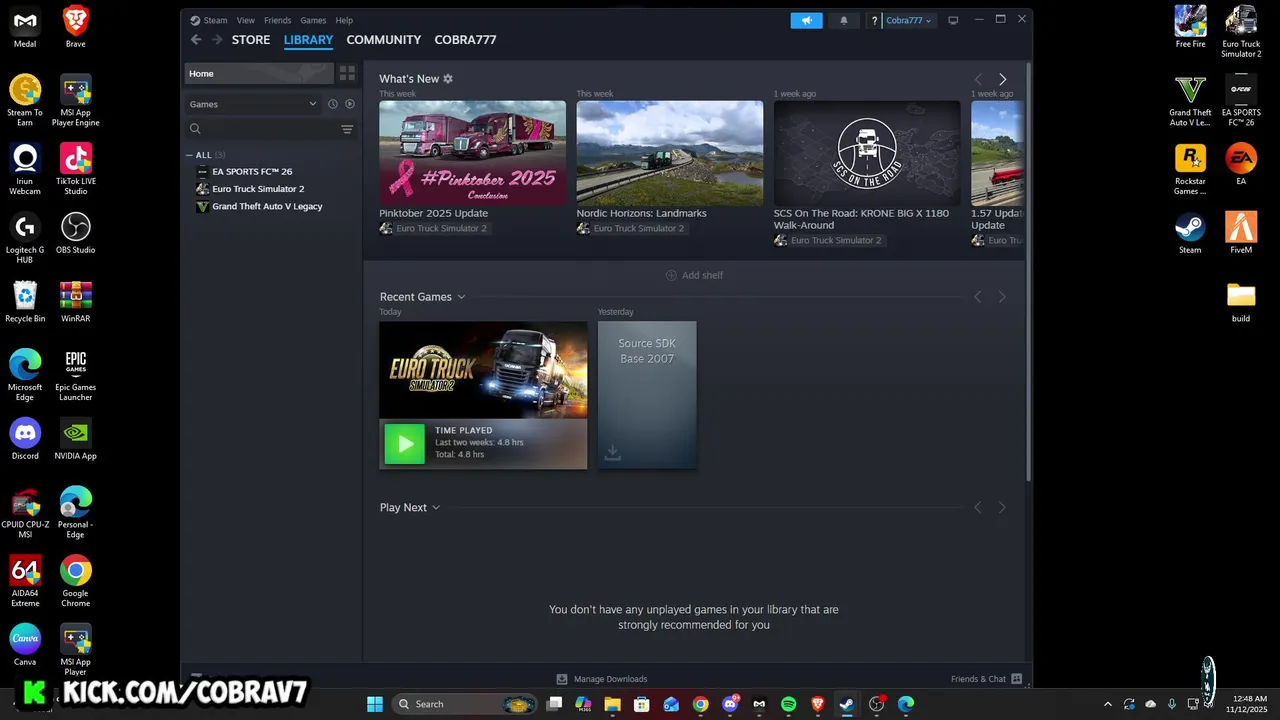1280x720 pixels.
Task: Open advanced filter options icon in sidebar
Action: pos(347,129)
